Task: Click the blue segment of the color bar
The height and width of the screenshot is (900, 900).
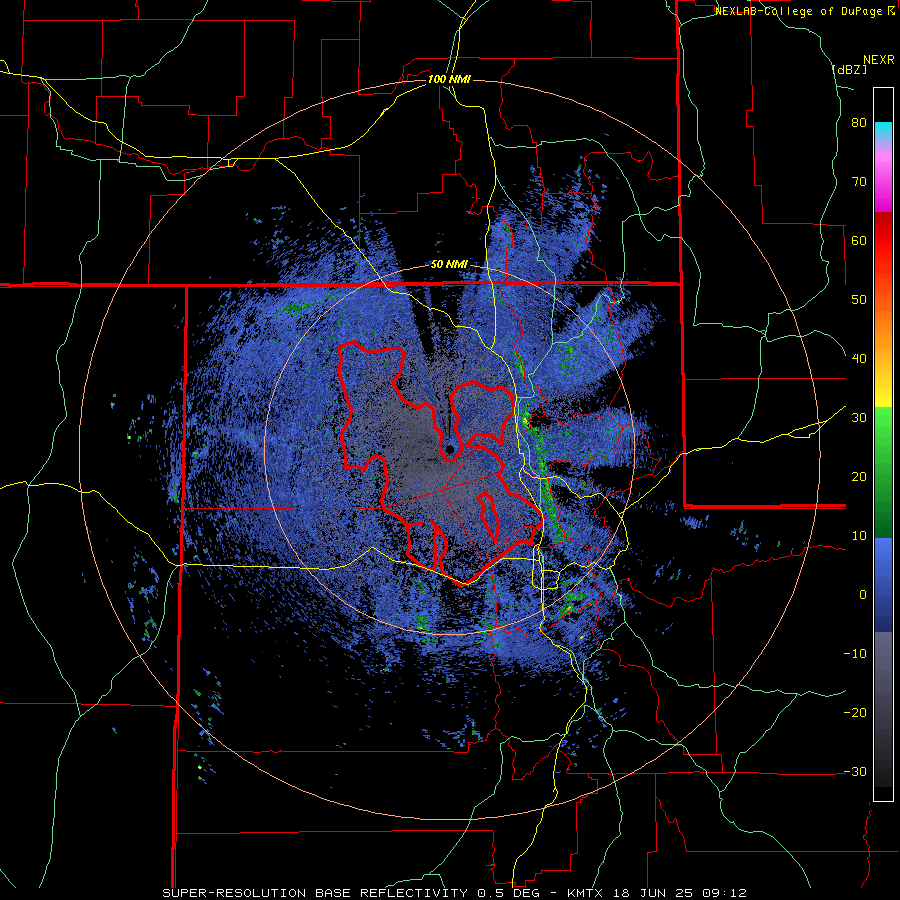Action: pos(883,585)
